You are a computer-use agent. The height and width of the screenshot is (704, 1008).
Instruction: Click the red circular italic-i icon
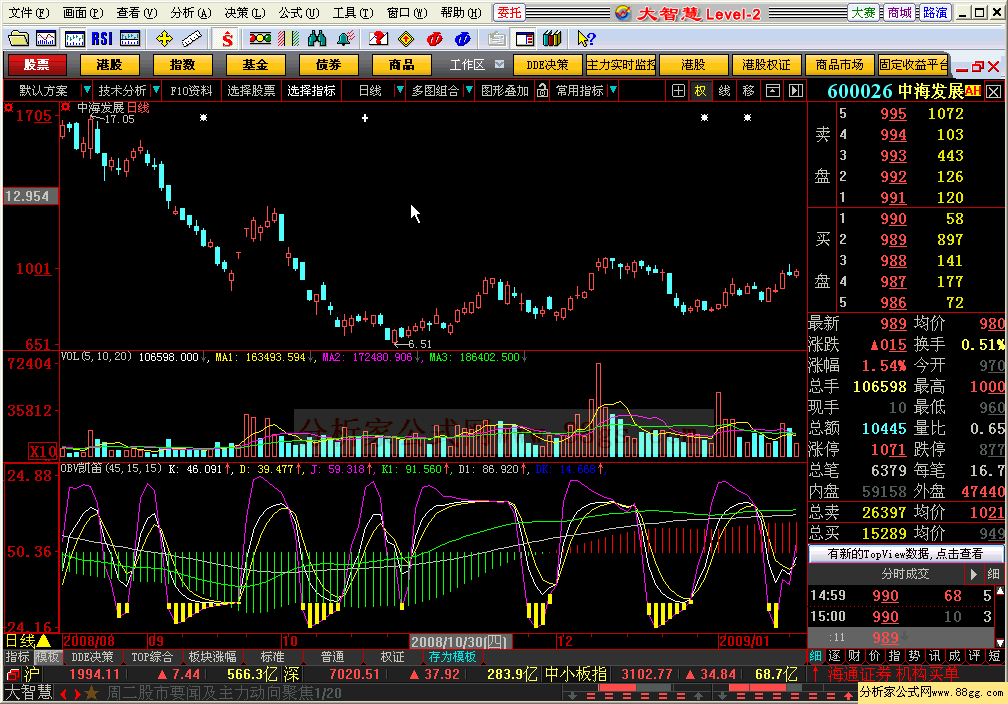coord(435,39)
